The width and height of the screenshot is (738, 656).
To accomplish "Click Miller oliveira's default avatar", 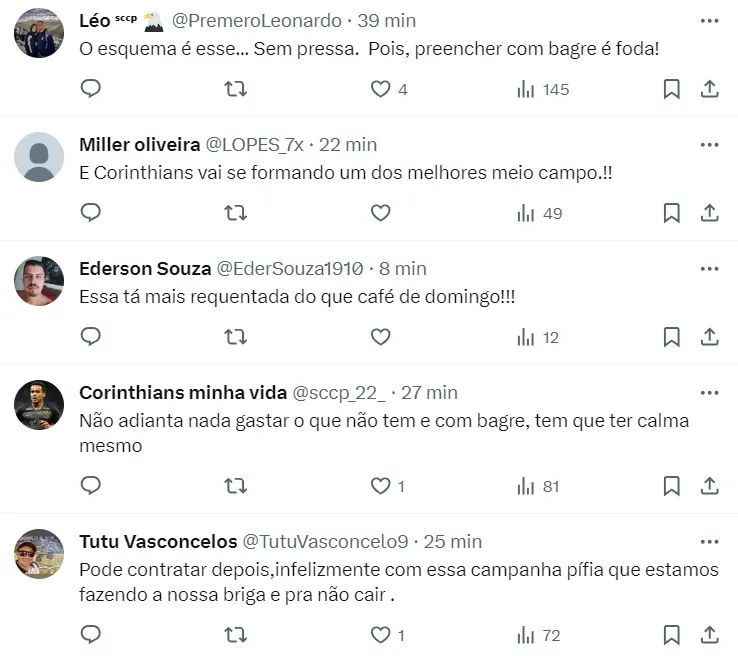I will point(40,157).
